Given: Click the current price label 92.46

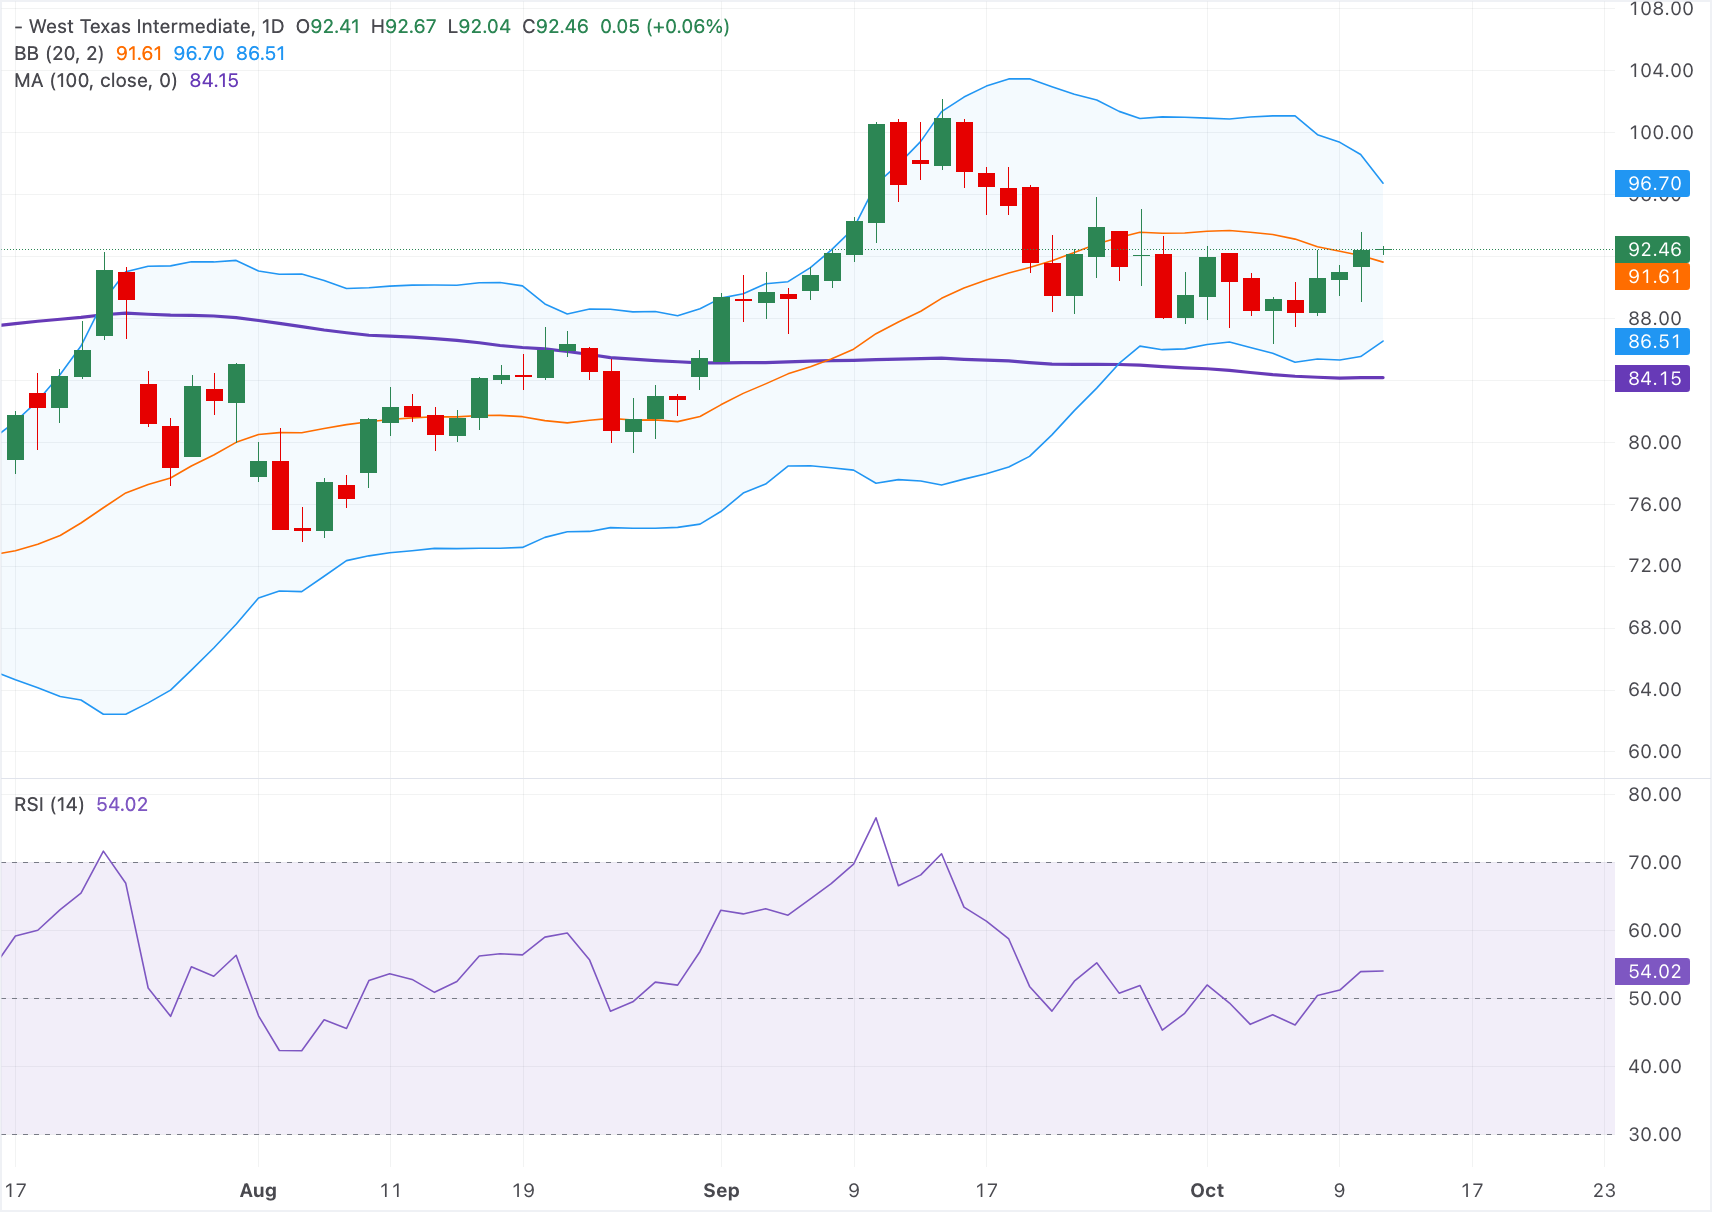Looking at the screenshot, I should pyautogui.click(x=1652, y=249).
